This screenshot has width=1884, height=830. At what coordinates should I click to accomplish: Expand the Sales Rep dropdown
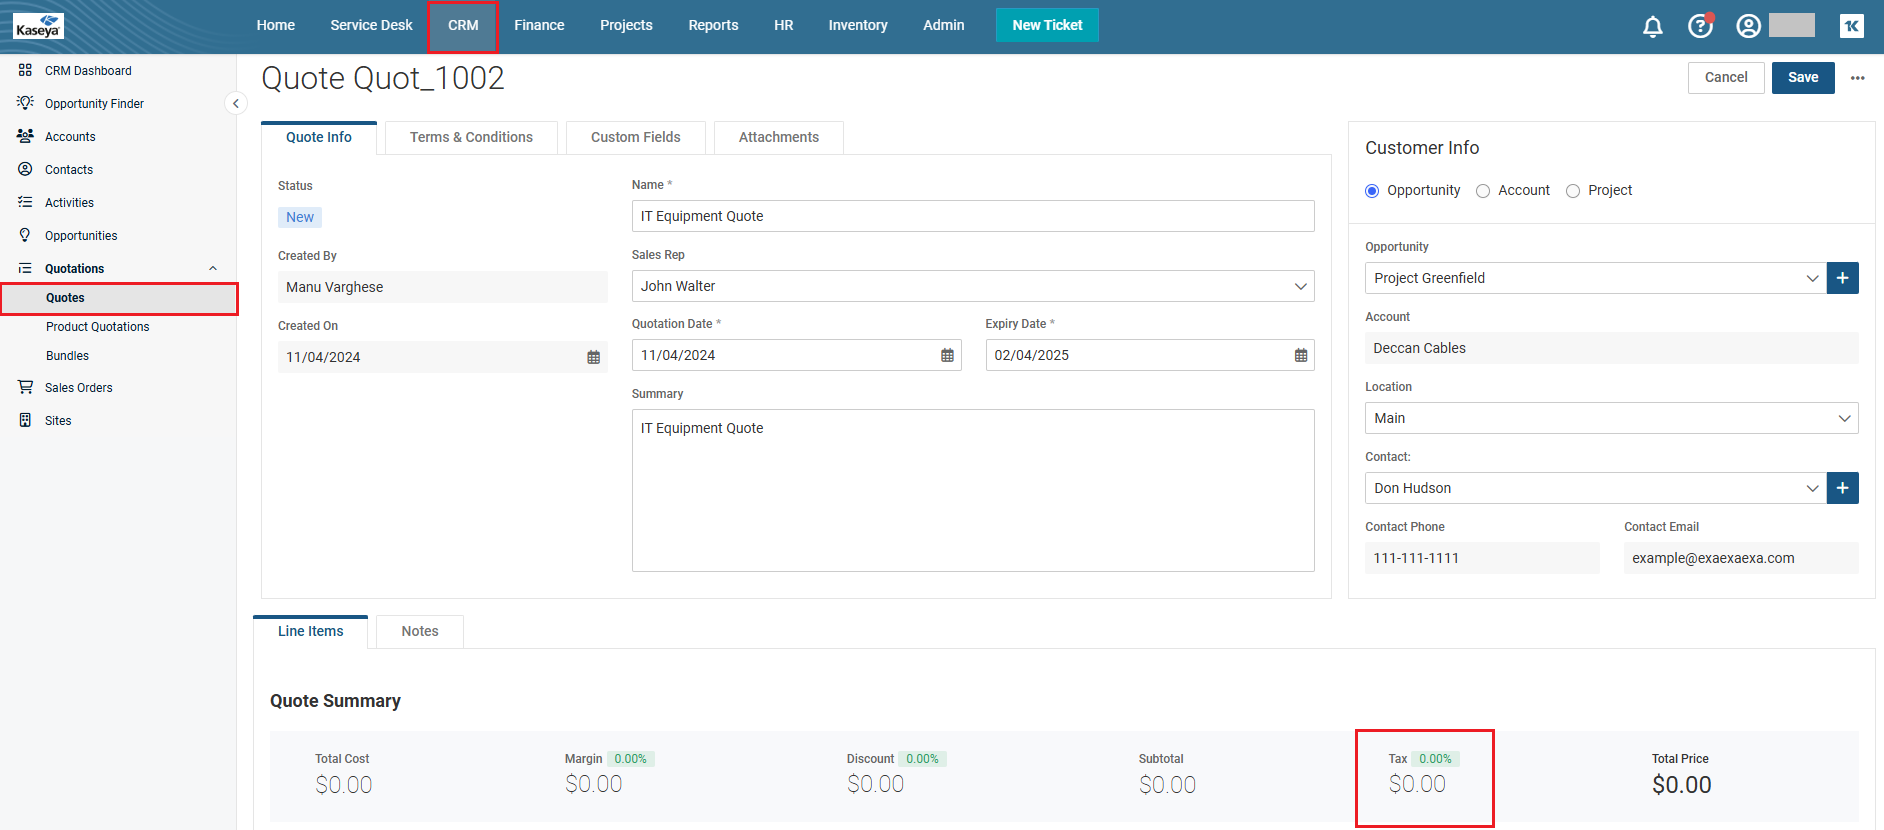pos(1300,287)
